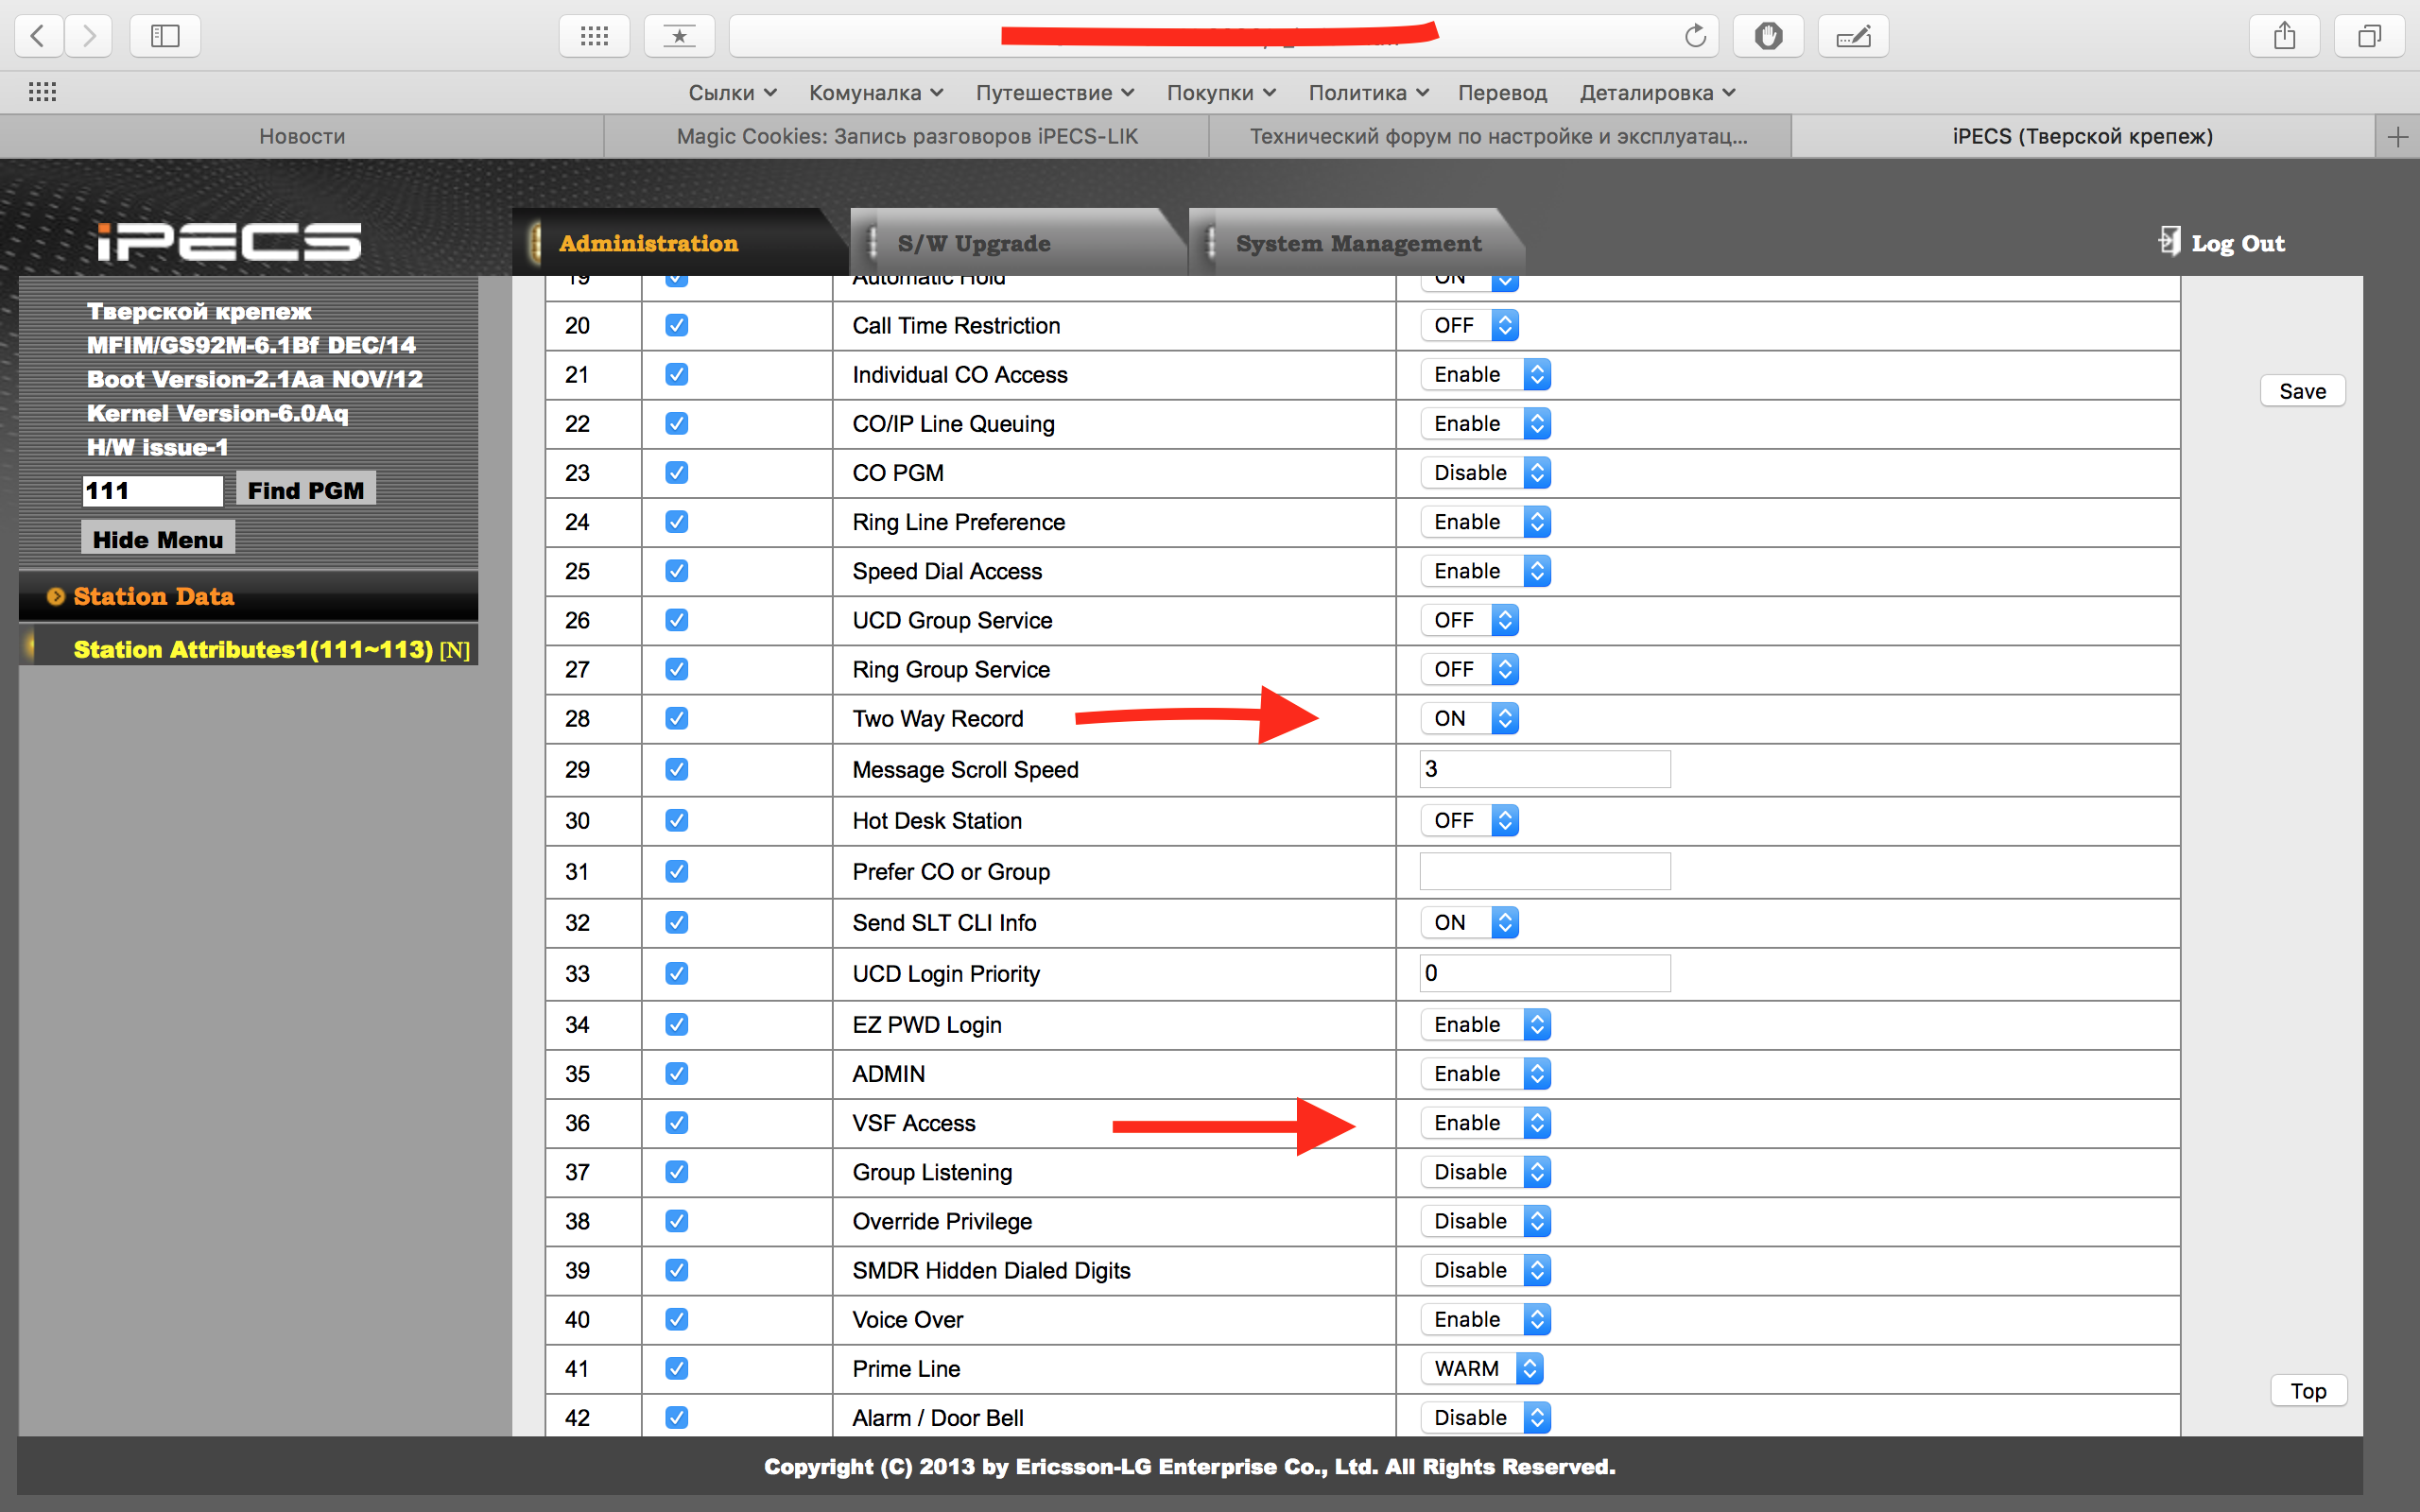Image resolution: width=2420 pixels, height=1512 pixels.
Task: Click Log Out link
Action: (2236, 243)
